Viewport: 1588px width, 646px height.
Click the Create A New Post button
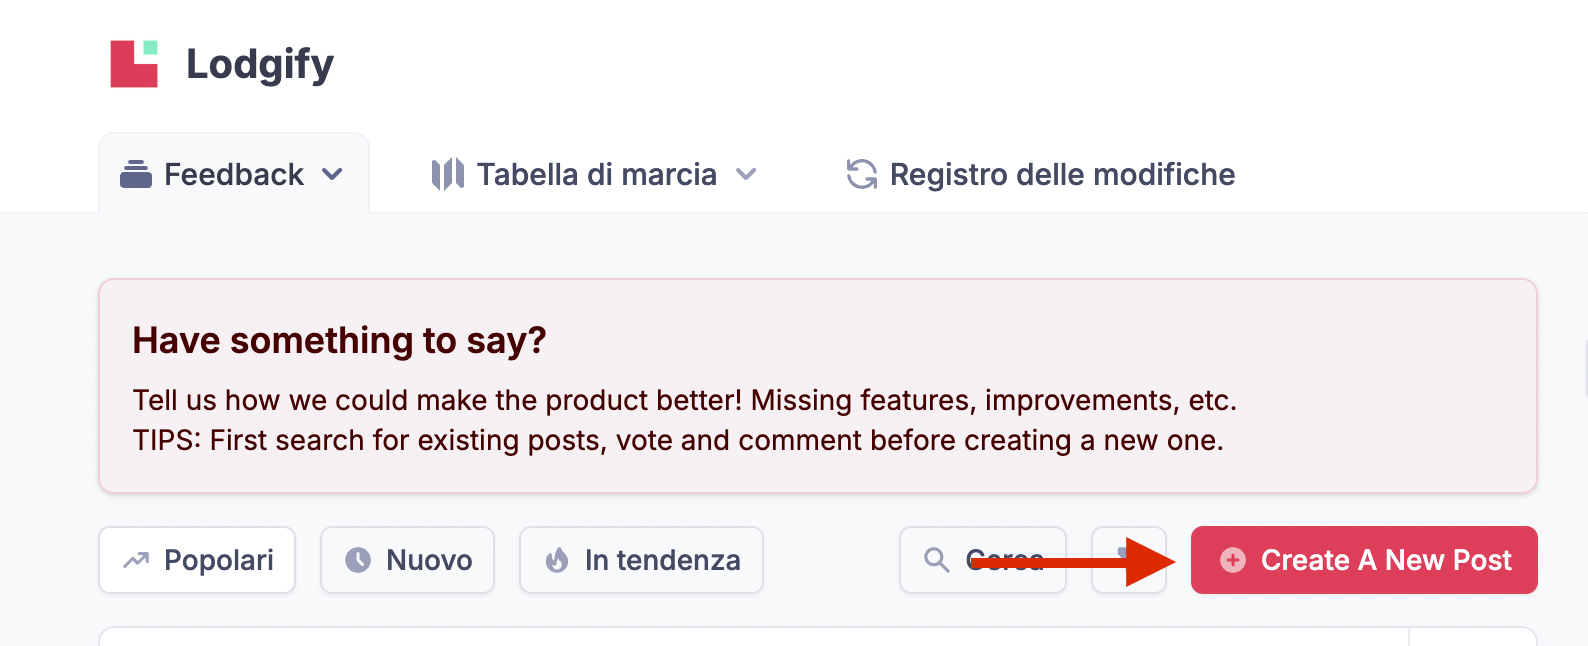click(1364, 560)
